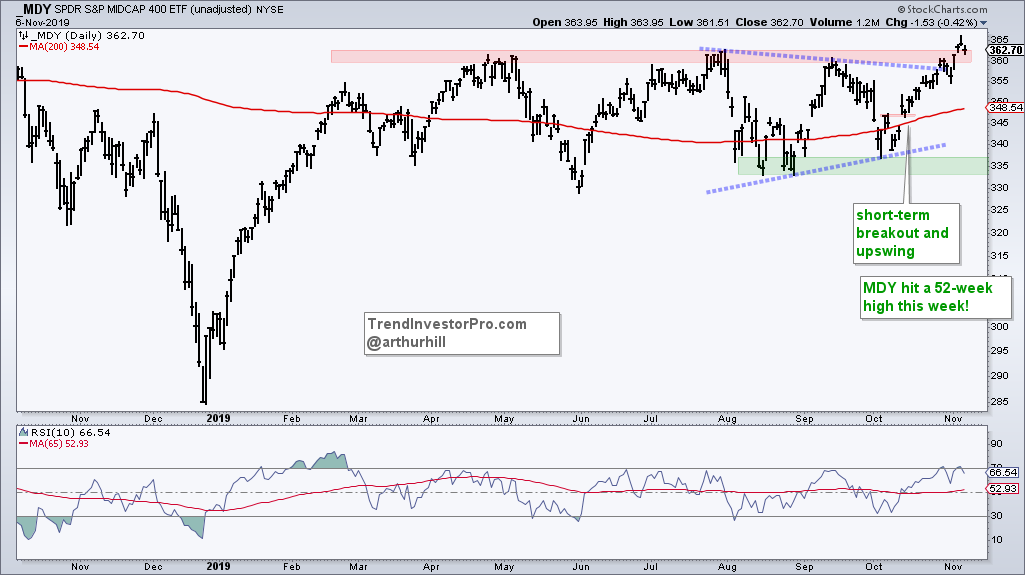The image size is (1025, 575).
Task: Click the 320 price axis value
Action: click(x=998, y=232)
